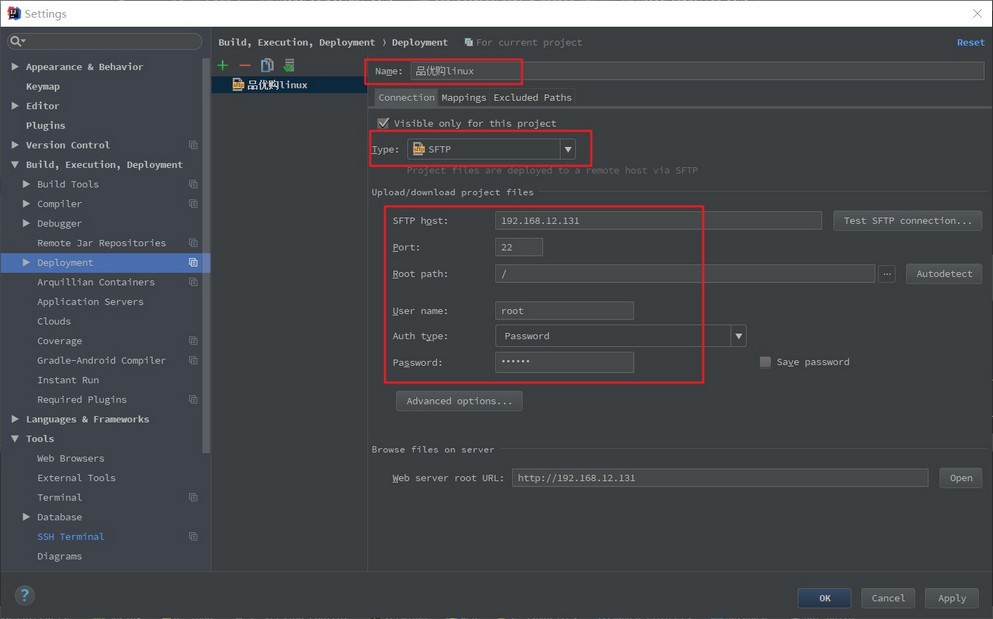Click the SFTP host input field
Viewport: 993px width, 619px height.
point(658,220)
